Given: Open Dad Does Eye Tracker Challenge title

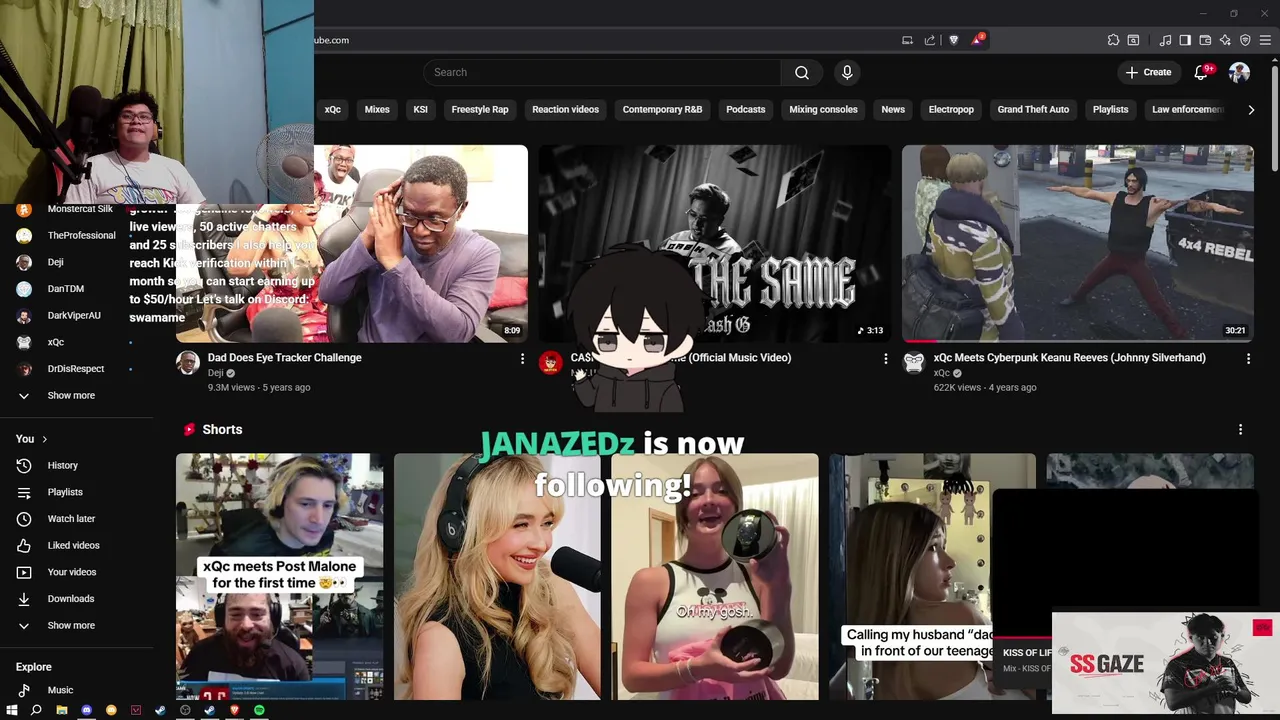Looking at the screenshot, I should pos(285,357).
